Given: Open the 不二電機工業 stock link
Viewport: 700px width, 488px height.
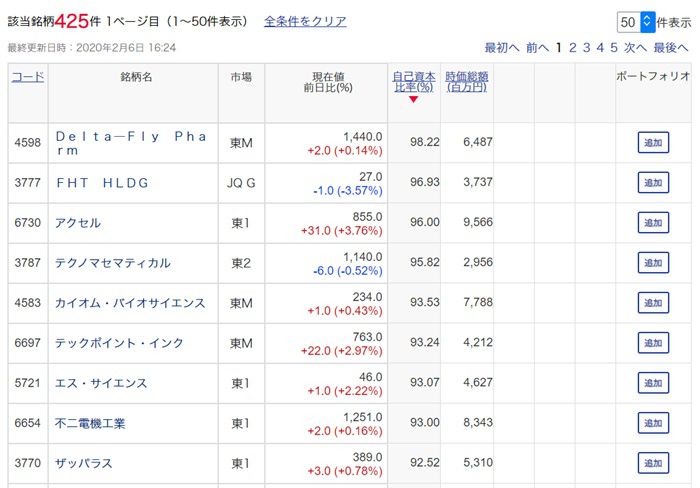Looking at the screenshot, I should (x=90, y=423).
